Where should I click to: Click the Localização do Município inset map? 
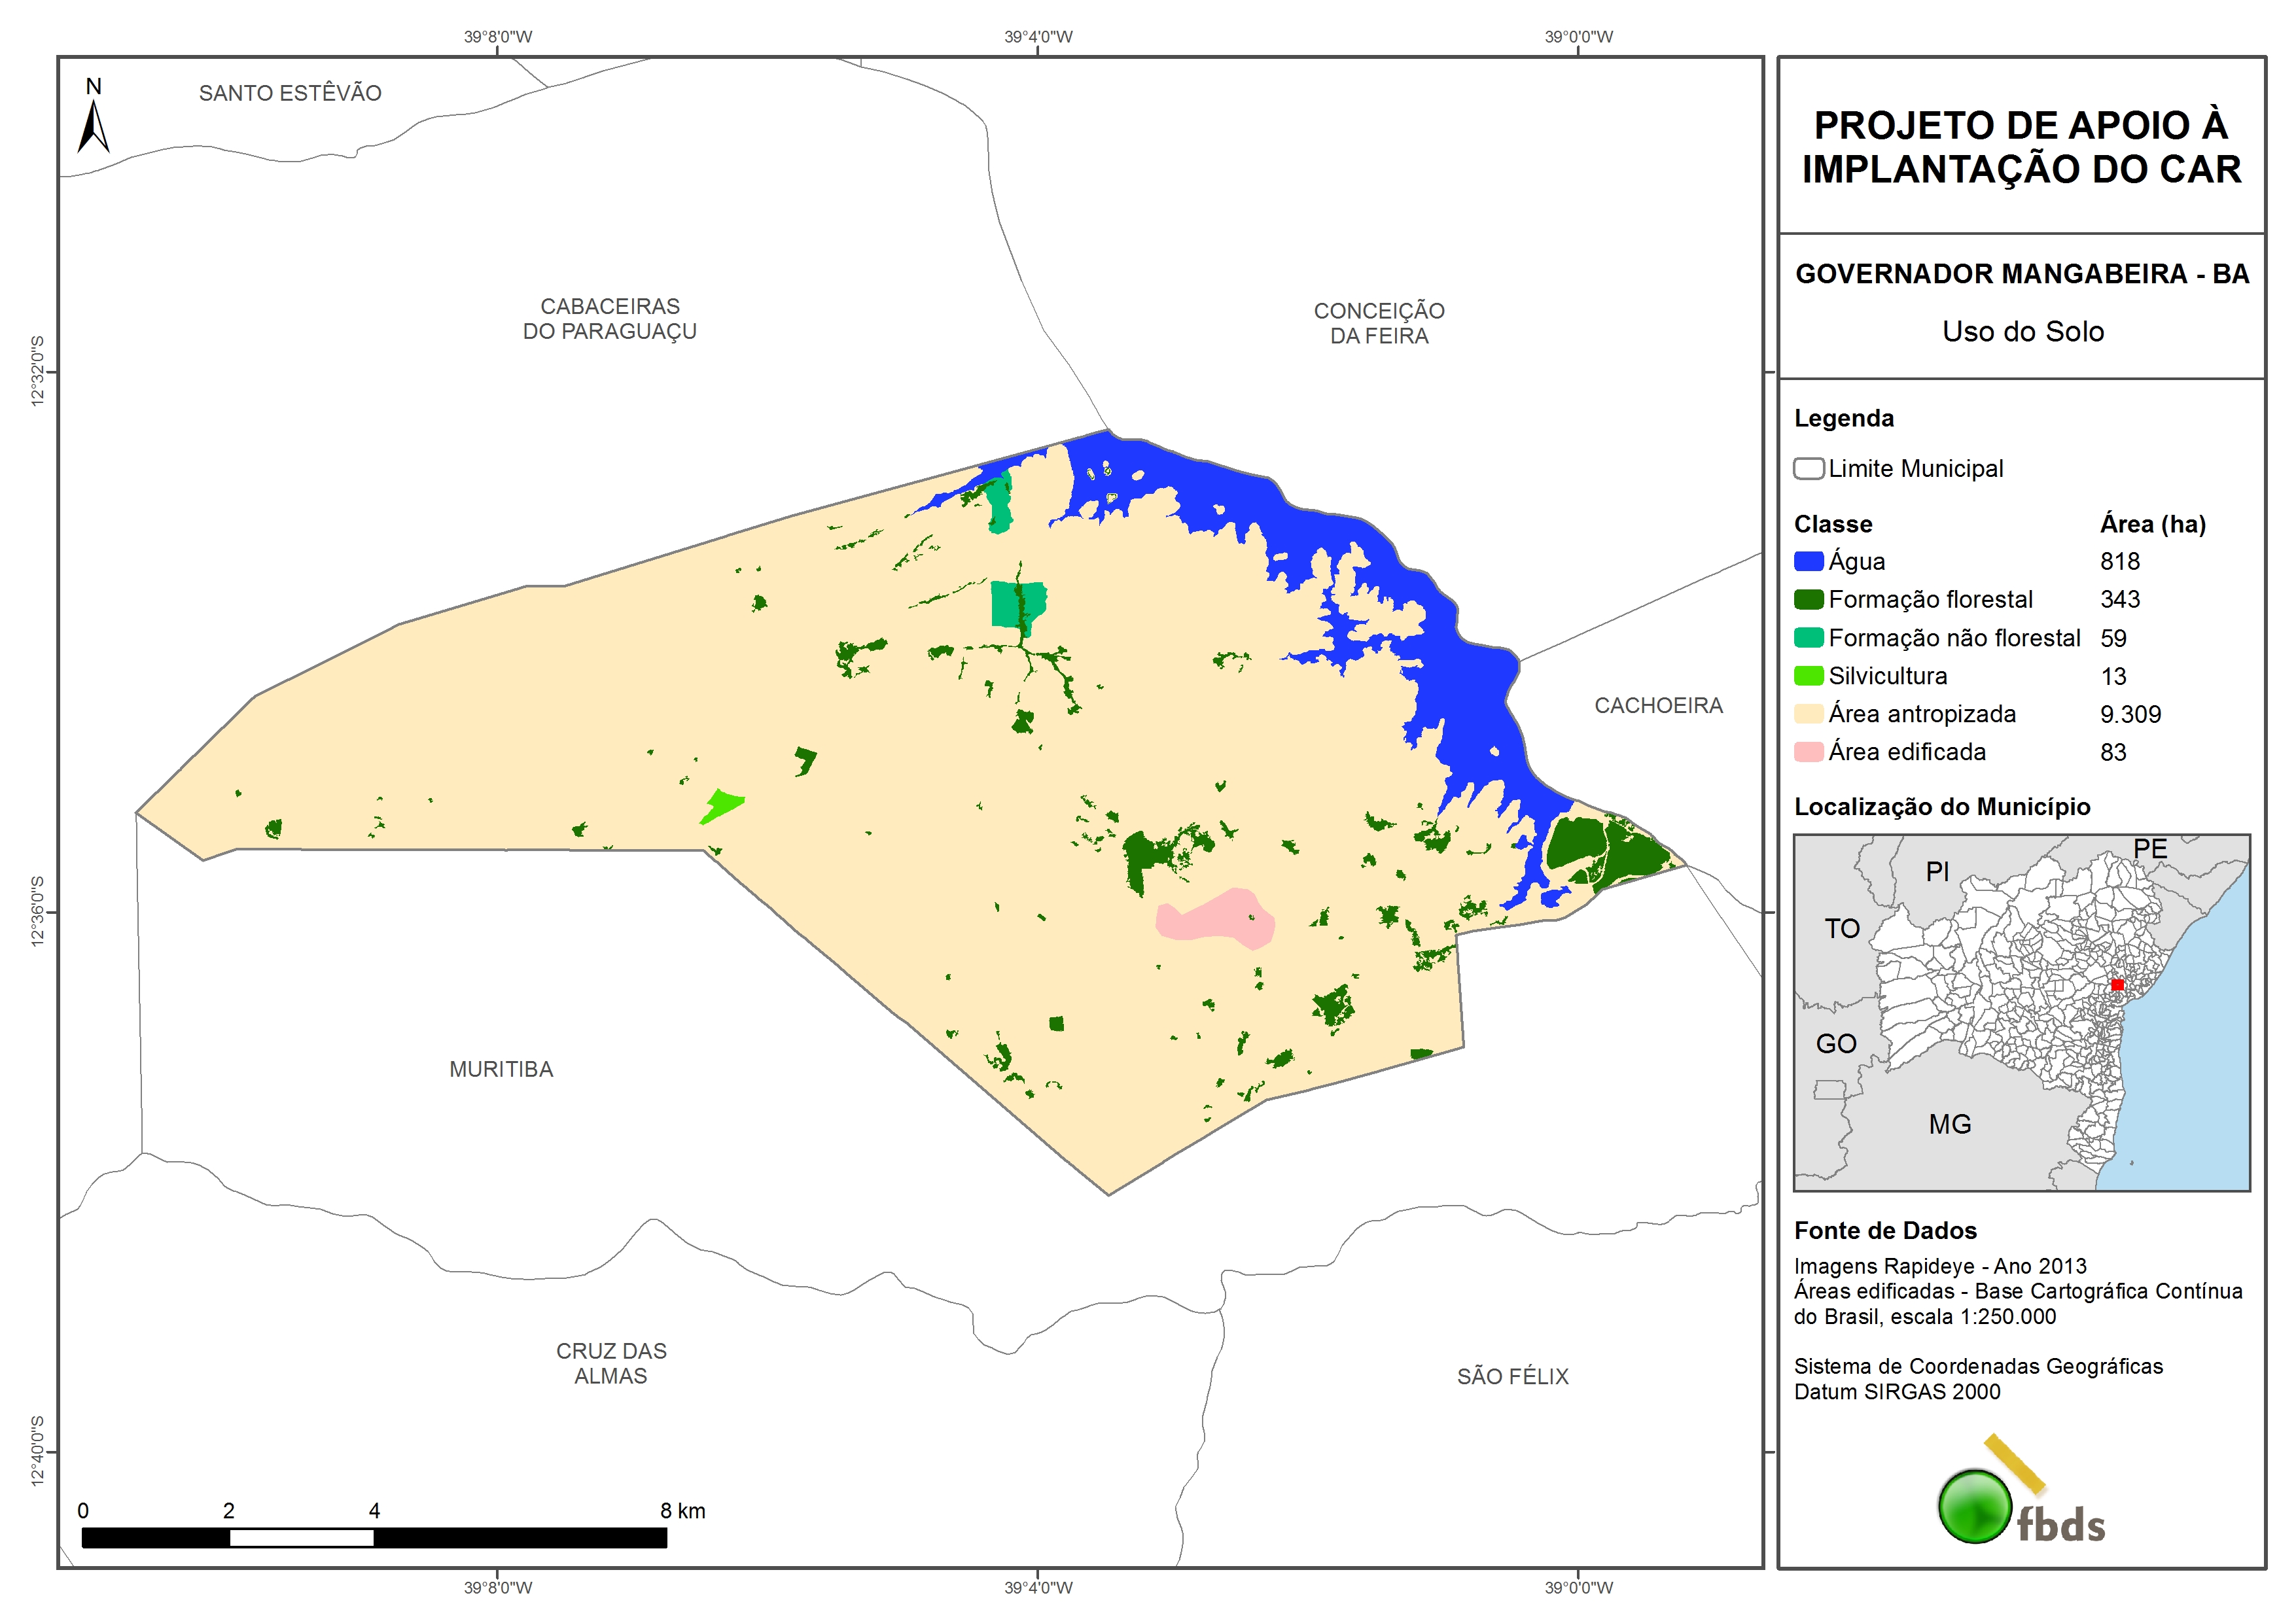click(x=2021, y=1012)
